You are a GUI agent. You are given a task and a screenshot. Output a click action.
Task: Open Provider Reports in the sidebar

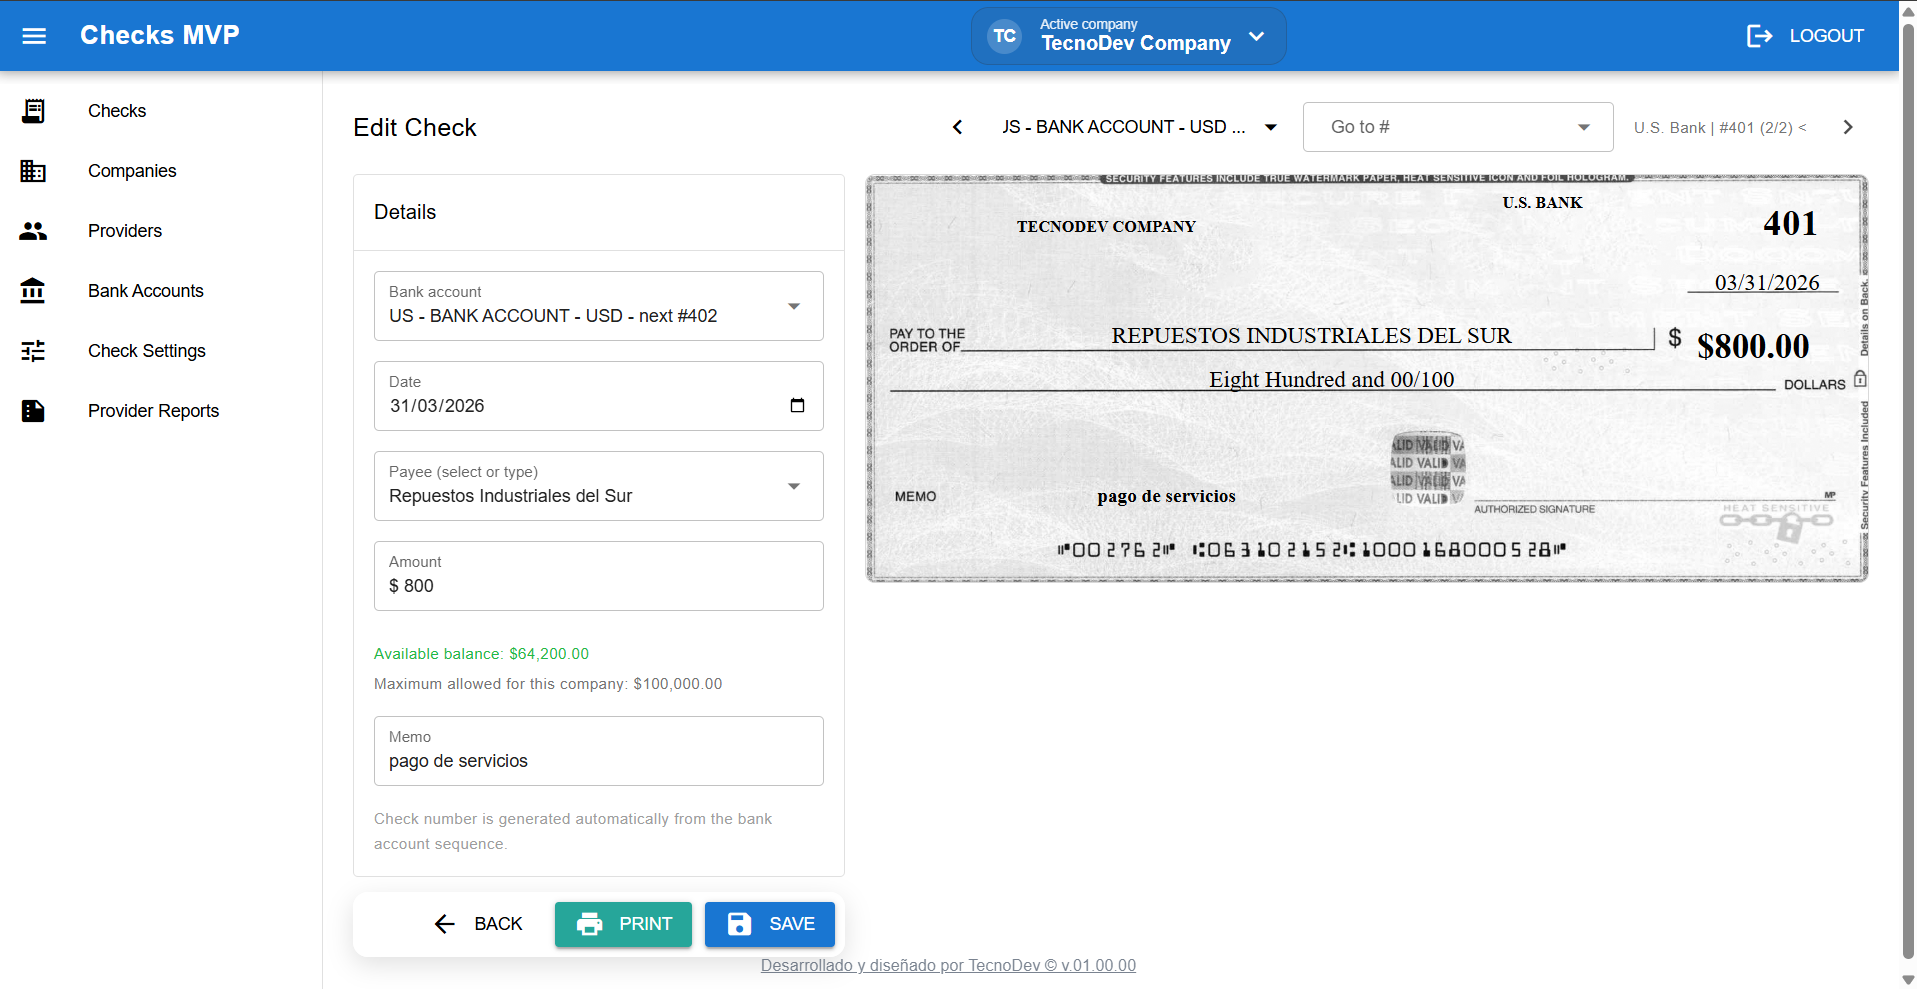coord(153,411)
